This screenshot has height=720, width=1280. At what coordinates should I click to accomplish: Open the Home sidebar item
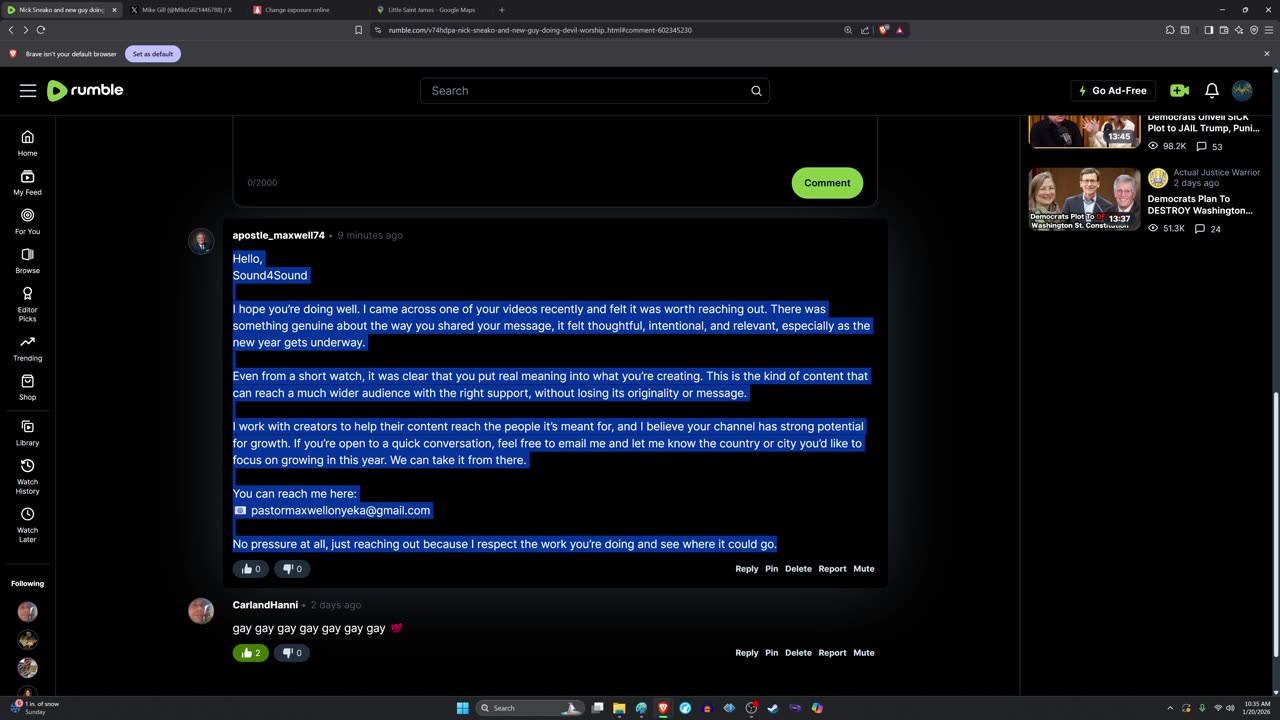(27, 143)
